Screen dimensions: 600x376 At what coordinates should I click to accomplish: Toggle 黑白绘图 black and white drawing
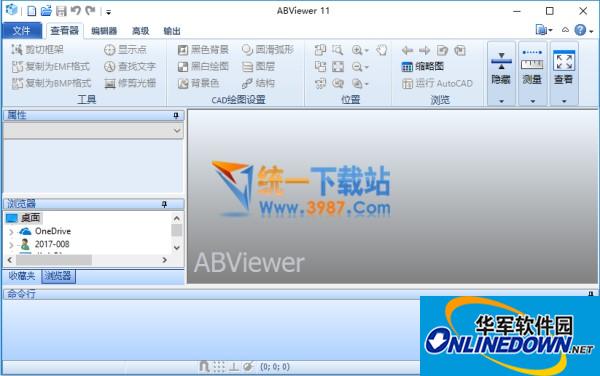pos(204,67)
